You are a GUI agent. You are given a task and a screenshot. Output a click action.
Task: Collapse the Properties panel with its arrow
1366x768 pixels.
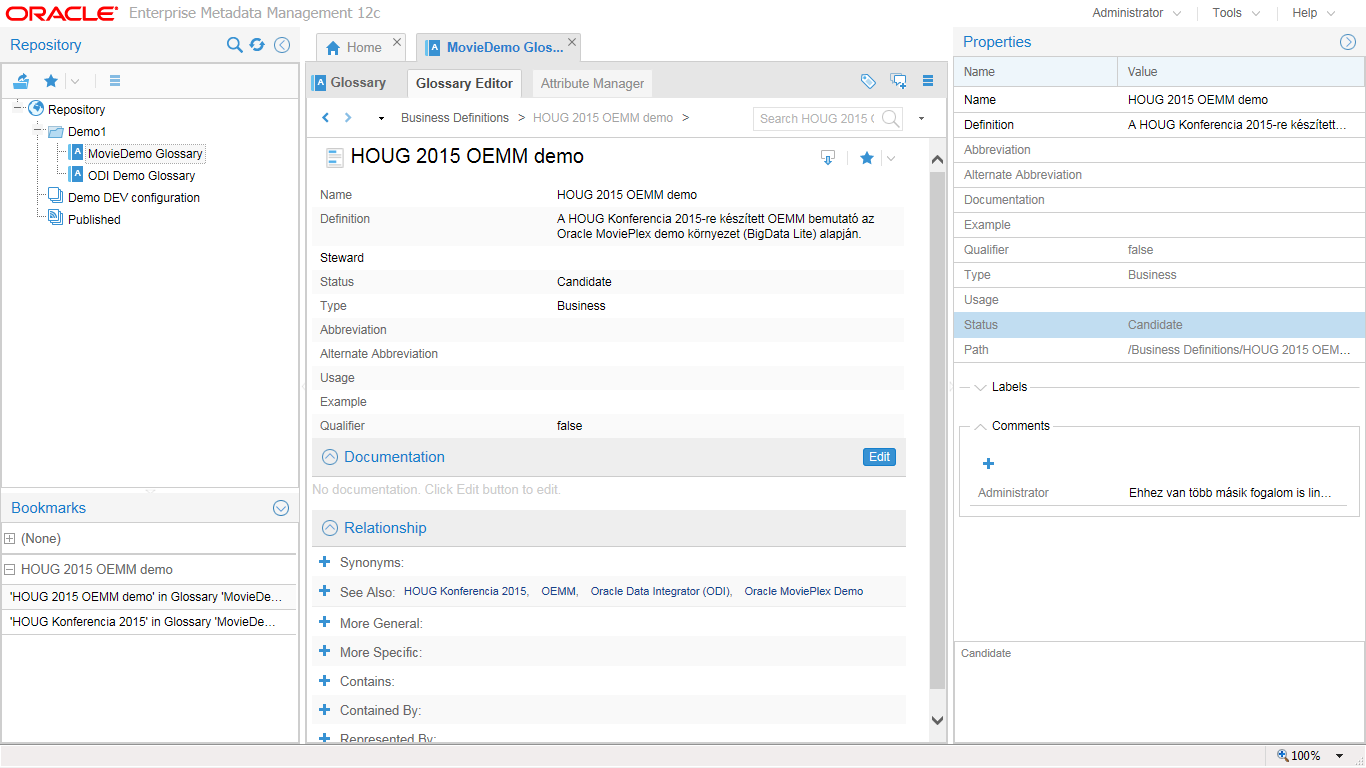click(1347, 42)
